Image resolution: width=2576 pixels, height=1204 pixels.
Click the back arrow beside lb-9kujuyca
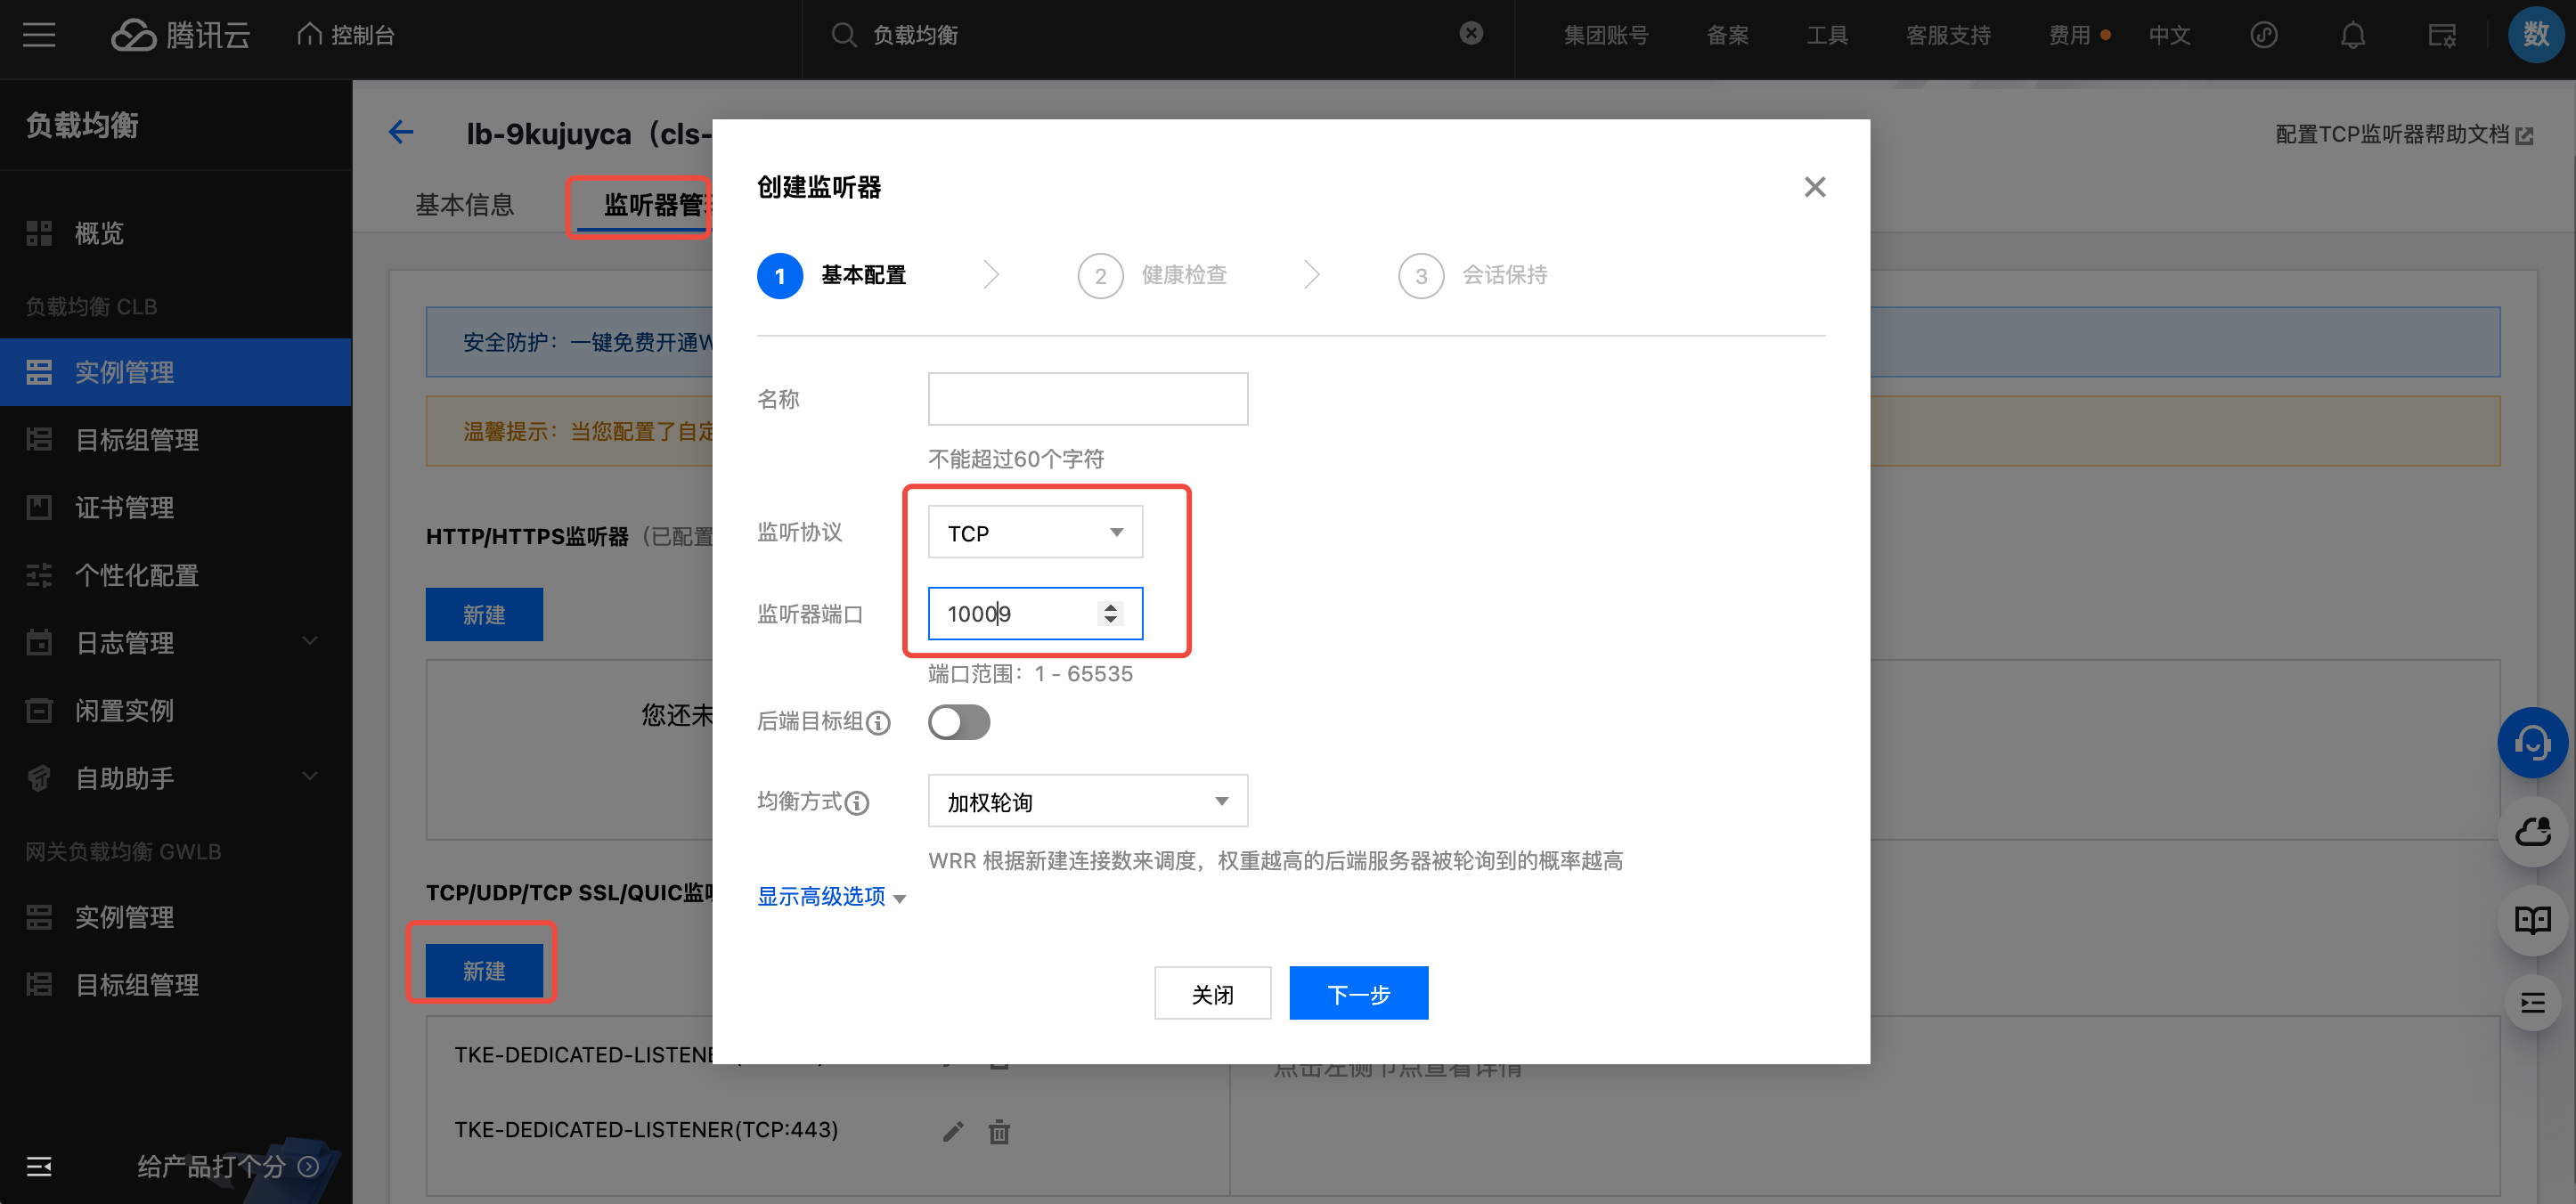(401, 132)
